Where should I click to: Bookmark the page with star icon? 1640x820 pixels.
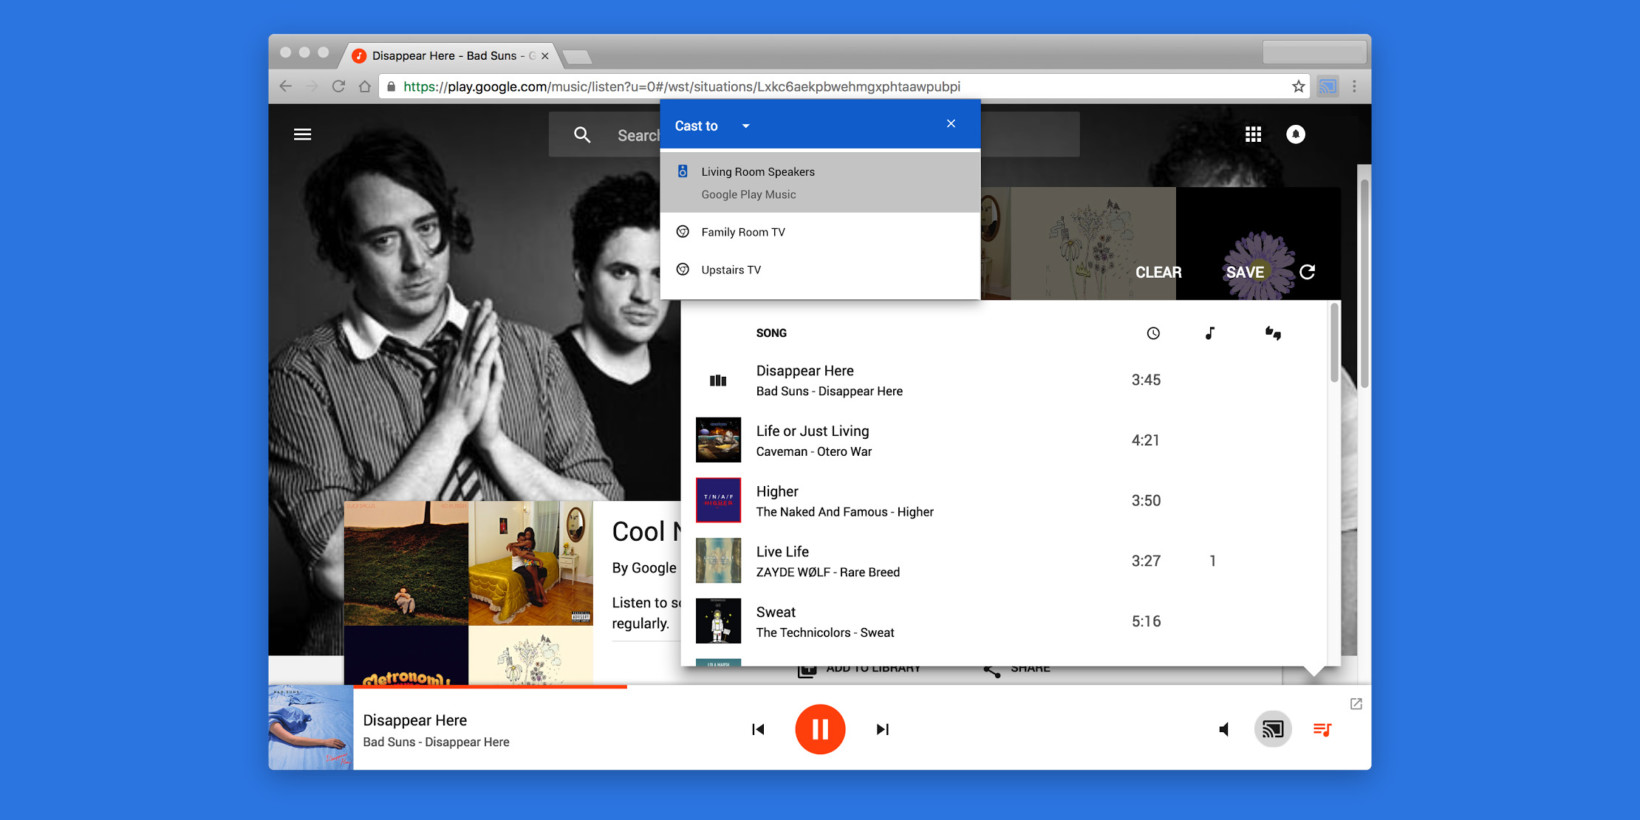point(1298,86)
